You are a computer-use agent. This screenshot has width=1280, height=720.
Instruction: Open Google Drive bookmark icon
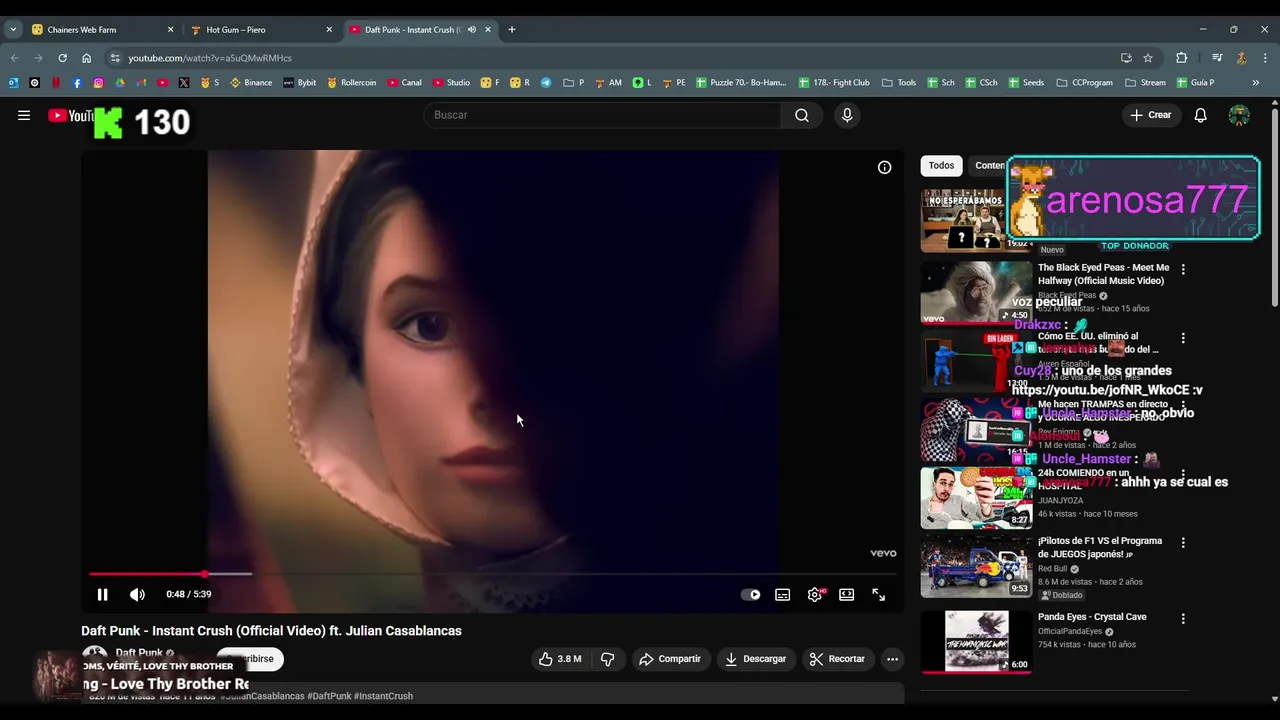coord(120,83)
